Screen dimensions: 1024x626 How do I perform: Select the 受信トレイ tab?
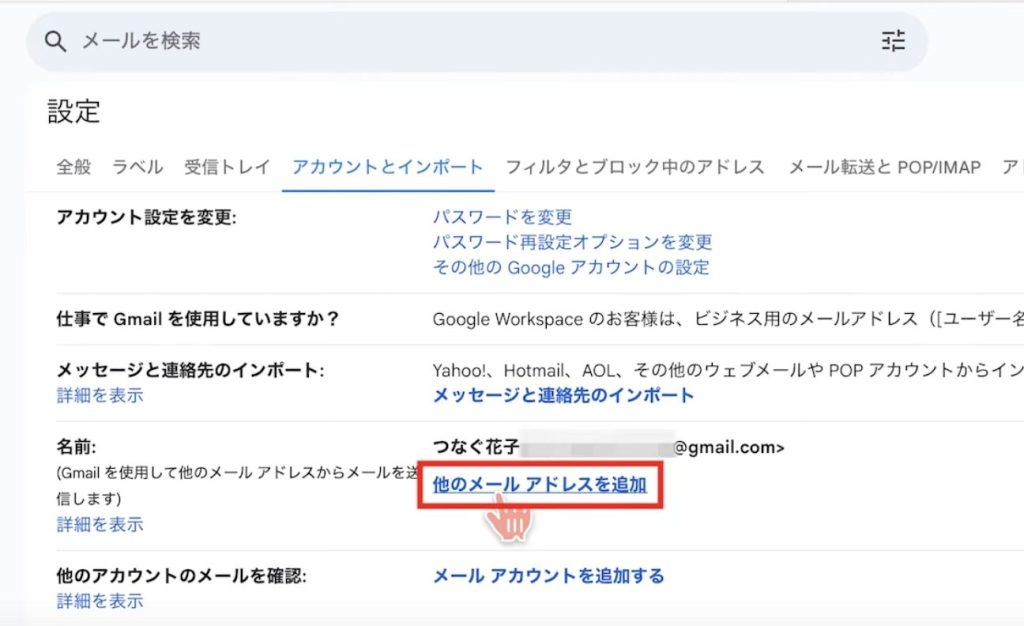tap(227, 167)
